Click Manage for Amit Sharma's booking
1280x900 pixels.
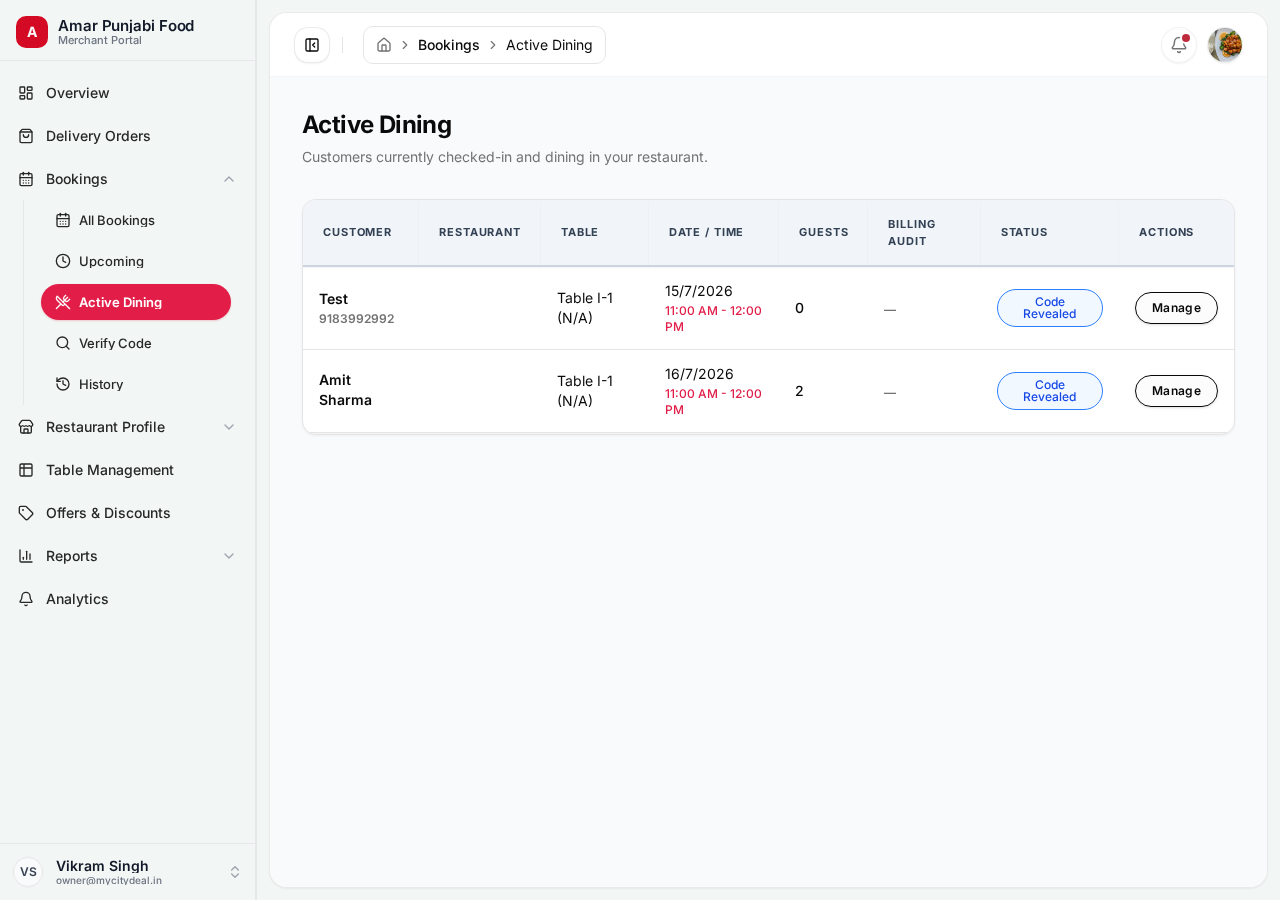click(1176, 391)
